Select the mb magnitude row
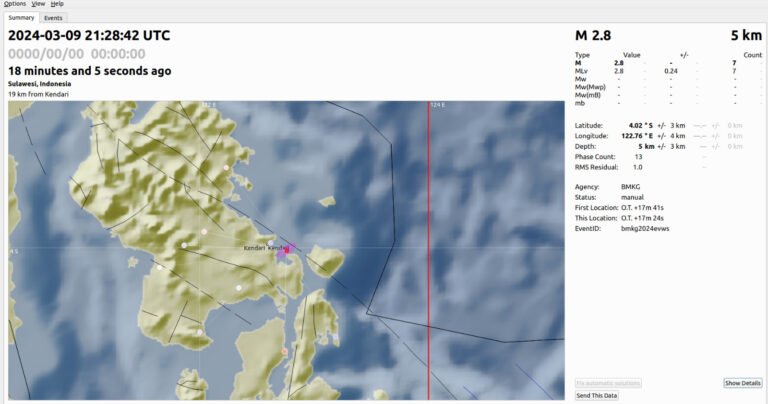The height and width of the screenshot is (404, 768). [668, 103]
